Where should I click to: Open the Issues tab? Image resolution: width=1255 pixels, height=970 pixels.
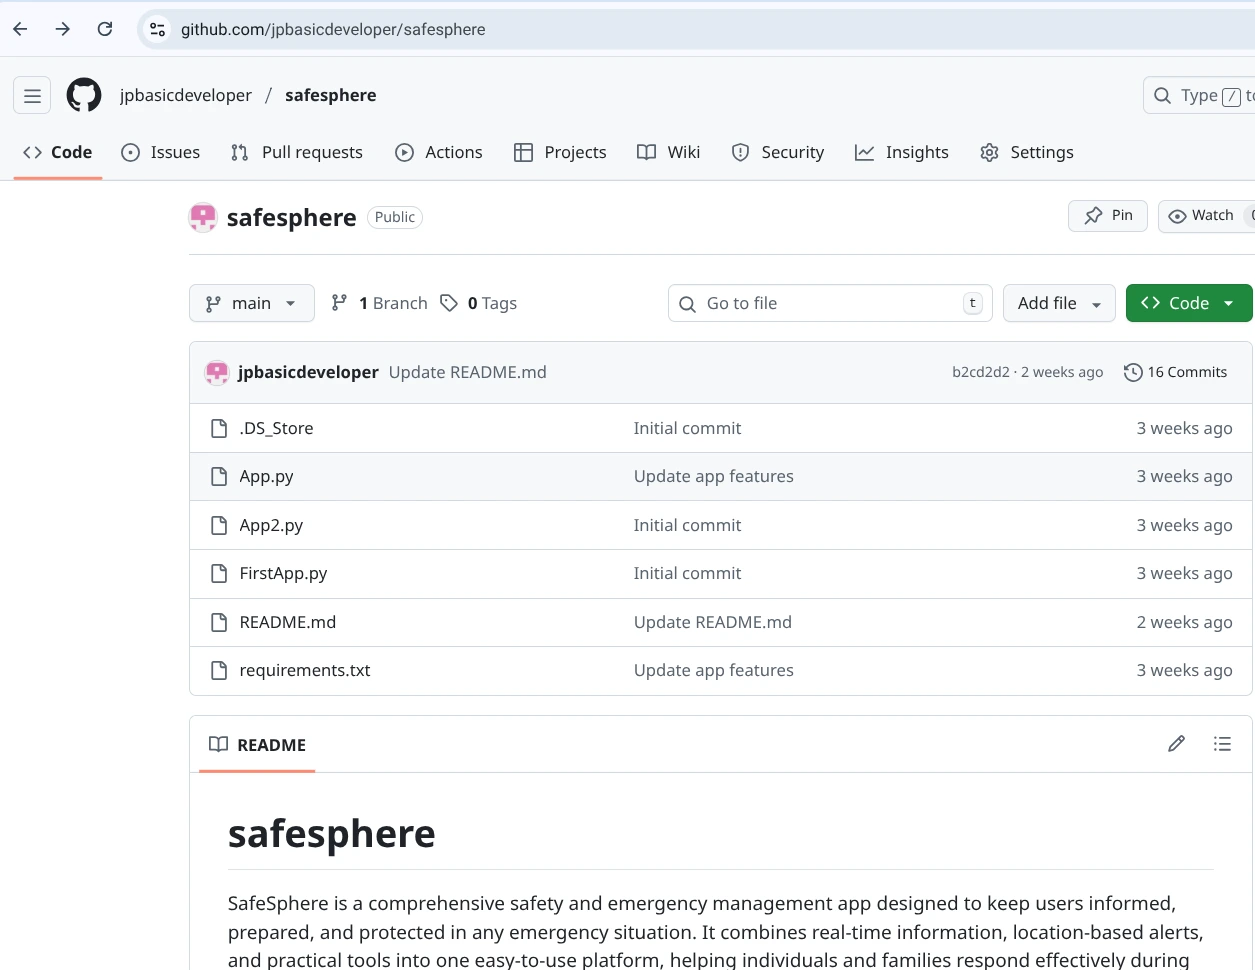[160, 152]
